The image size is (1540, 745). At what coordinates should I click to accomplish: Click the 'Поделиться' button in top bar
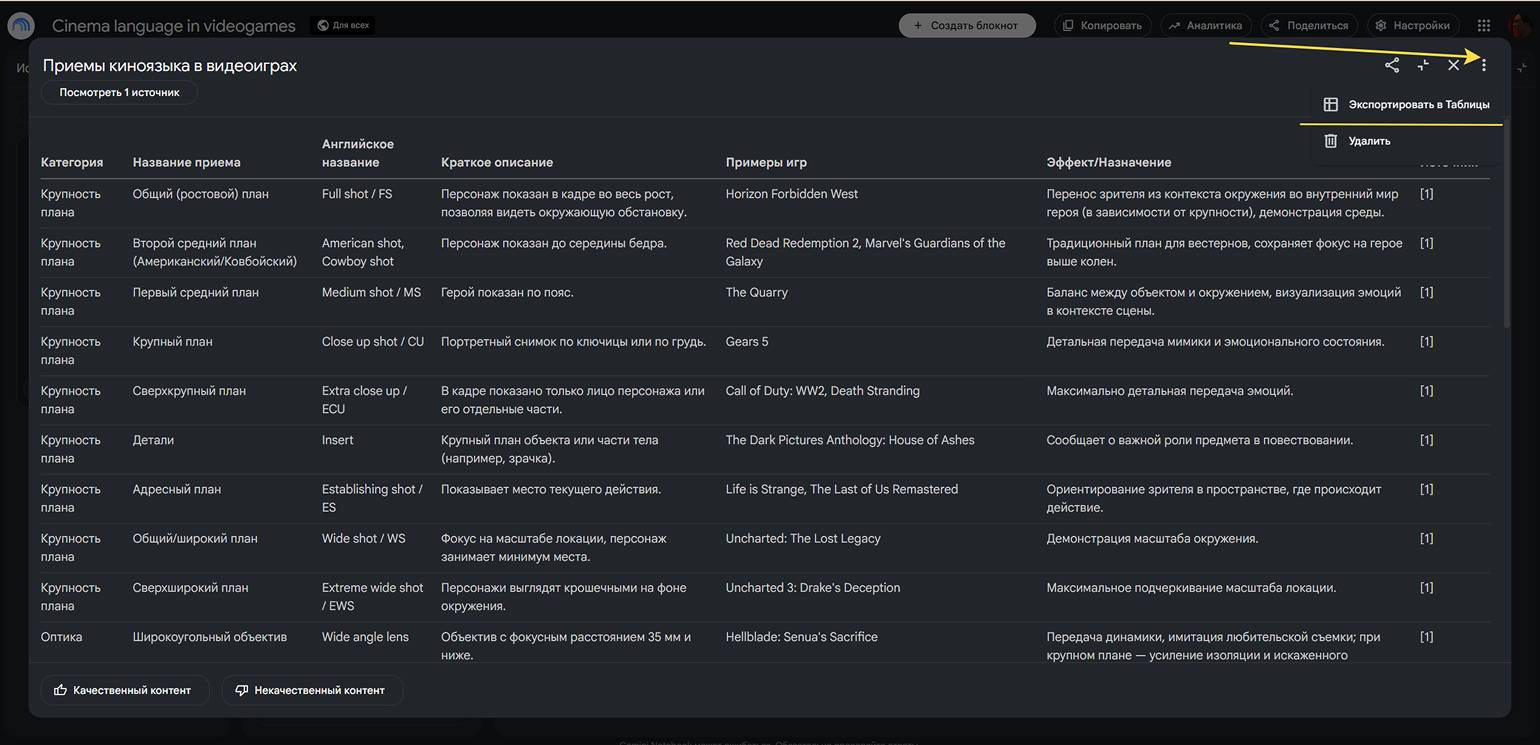(x=1309, y=26)
